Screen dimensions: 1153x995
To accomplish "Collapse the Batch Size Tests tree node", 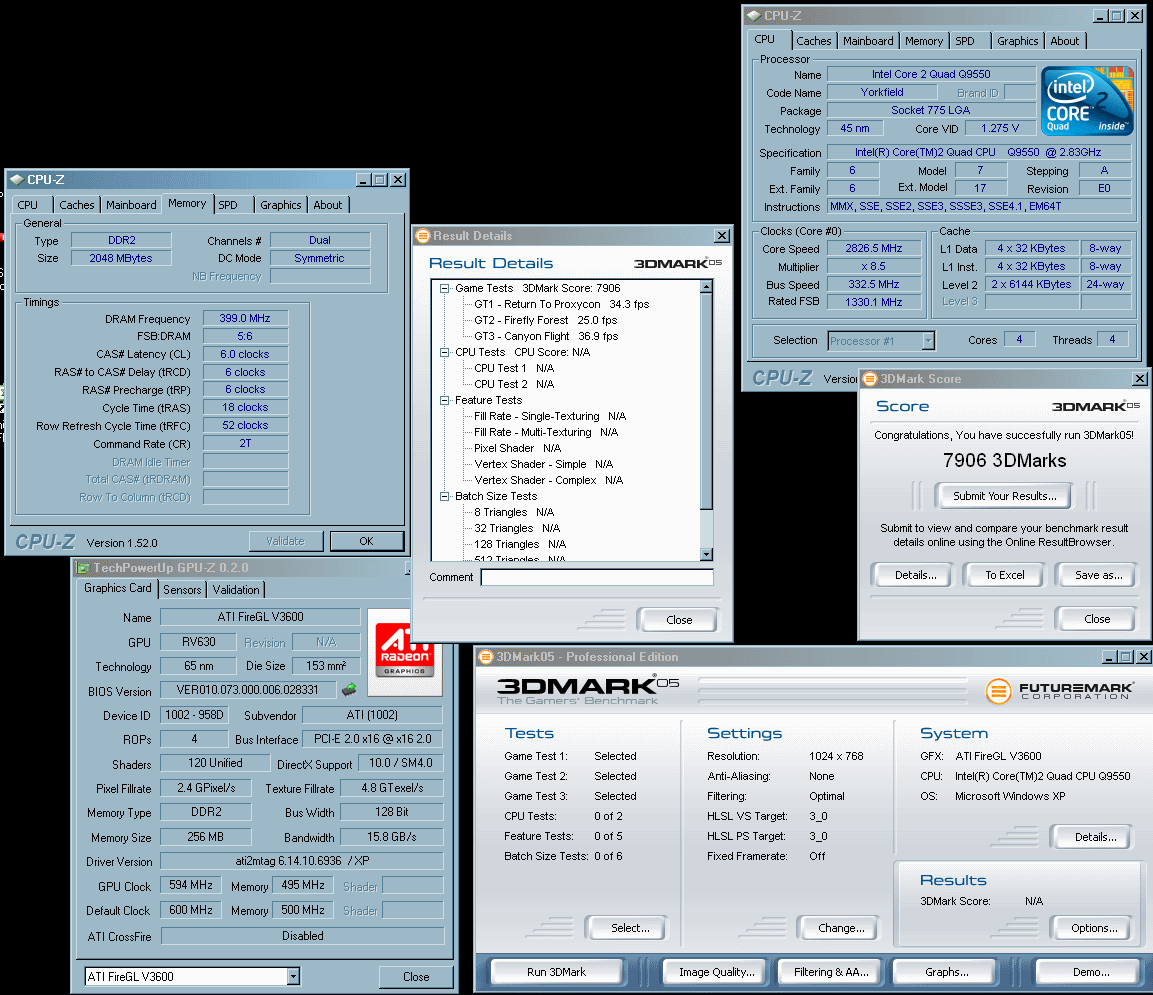I will click(x=444, y=496).
